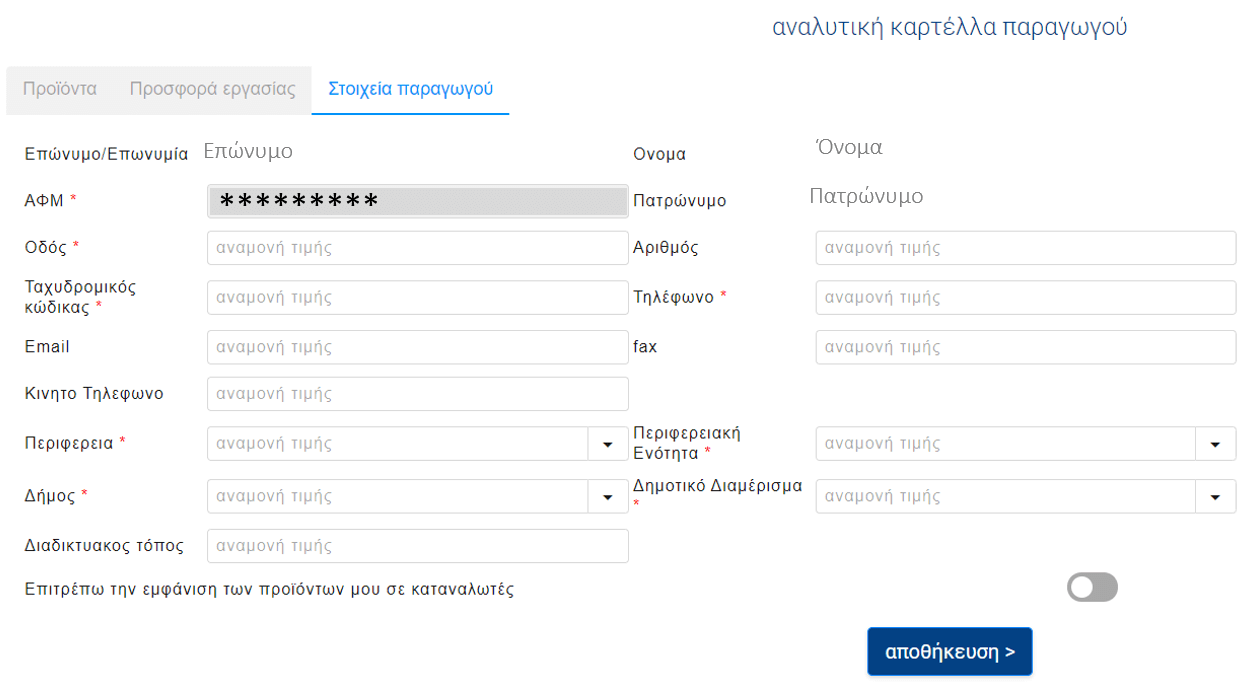
Task: Select the Διαδικτυακος τόπος input field
Action: [x=417, y=546]
